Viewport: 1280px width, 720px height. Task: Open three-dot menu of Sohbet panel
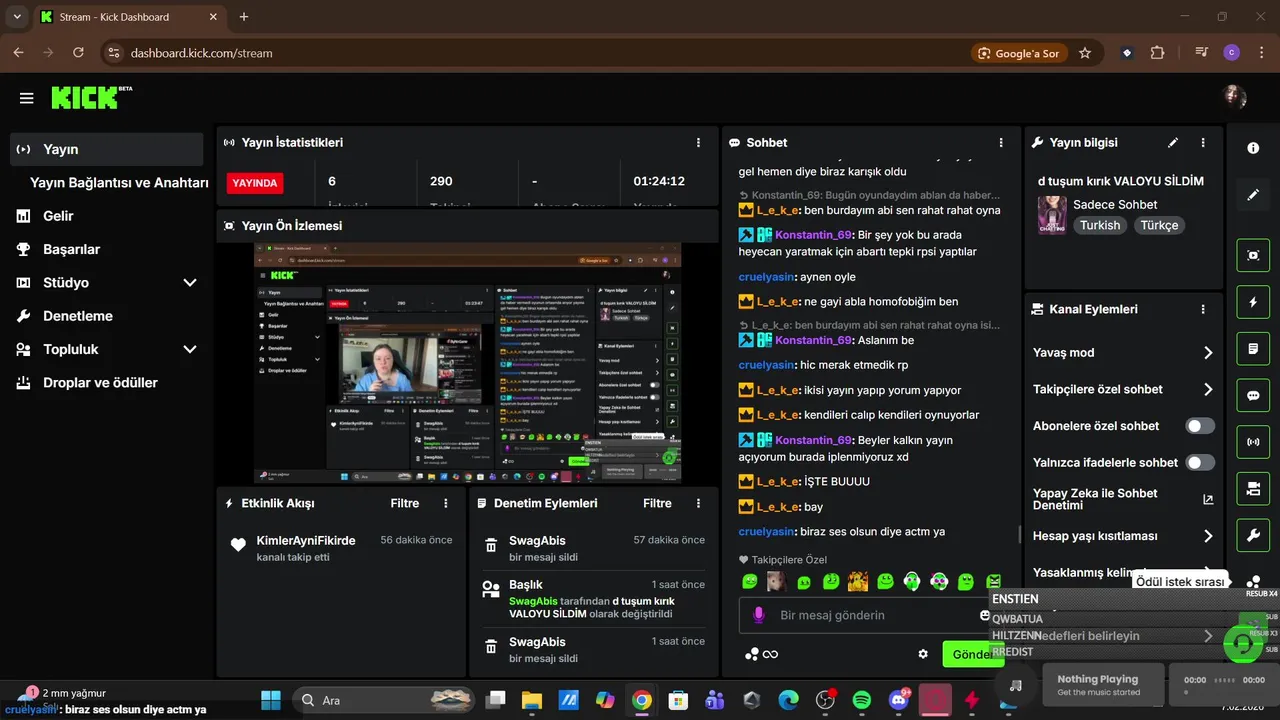click(1001, 143)
